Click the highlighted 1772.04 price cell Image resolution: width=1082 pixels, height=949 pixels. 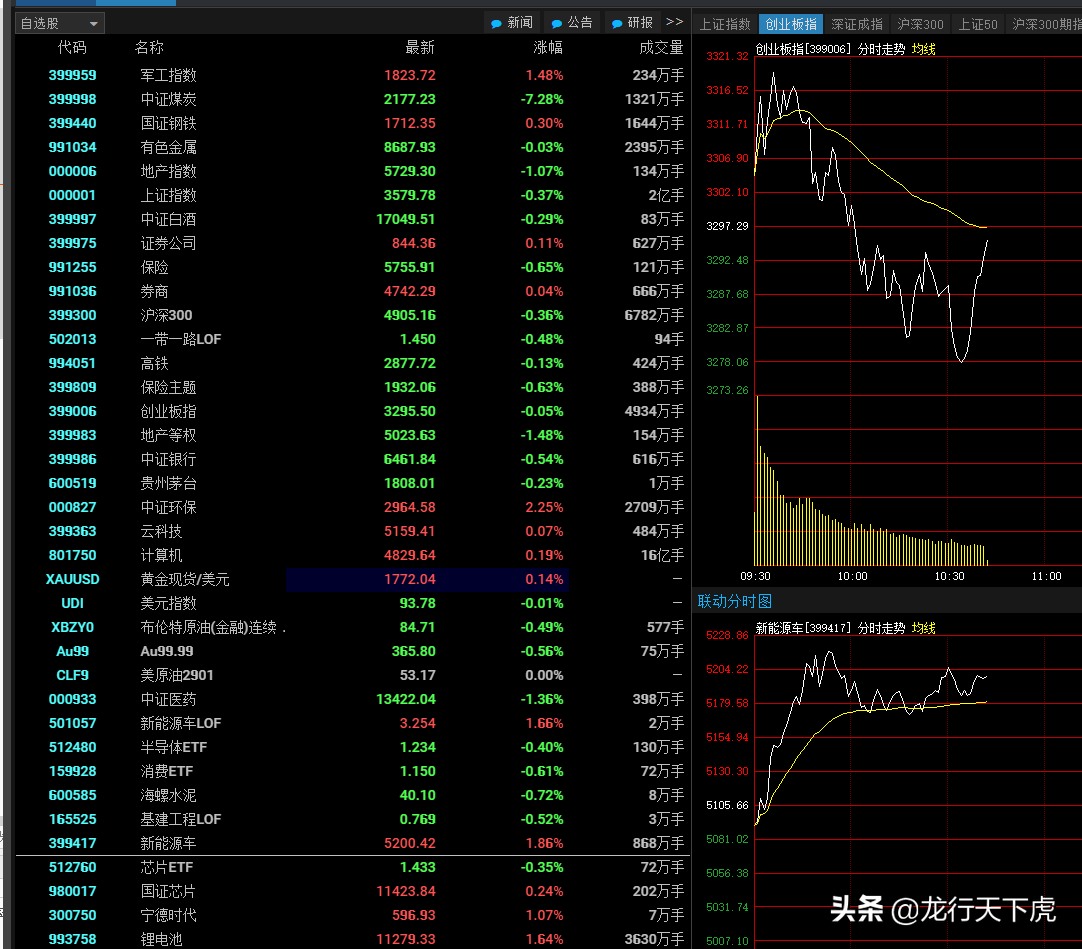410,579
